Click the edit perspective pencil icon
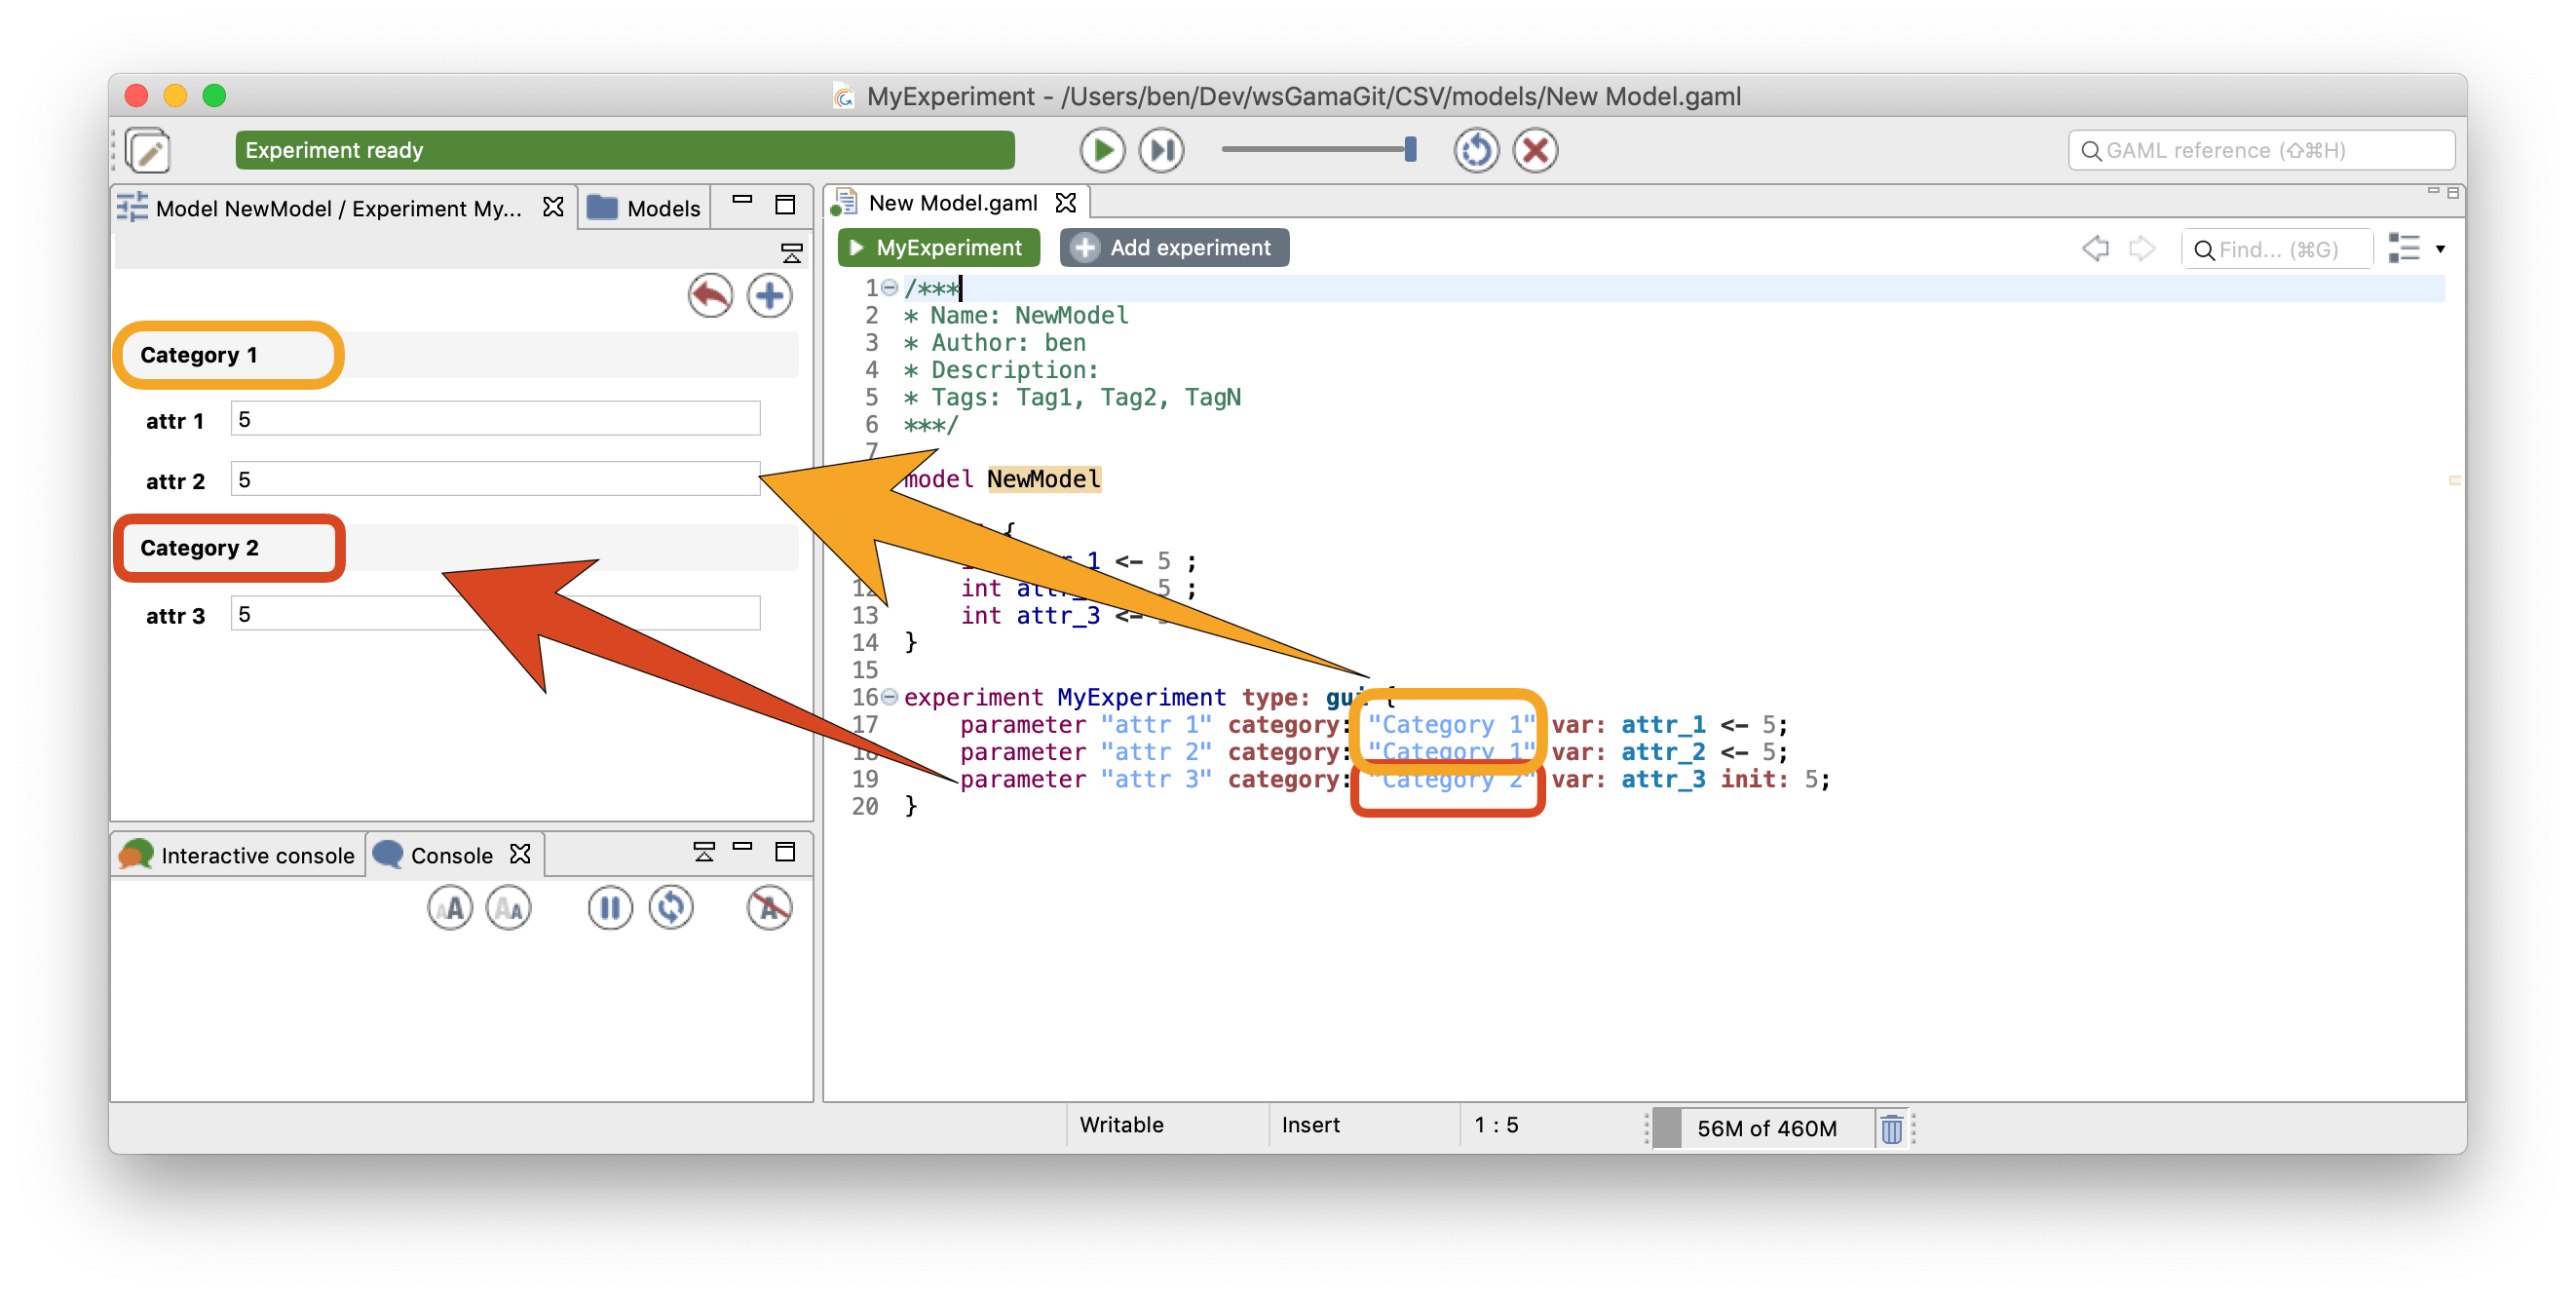This screenshot has width=2576, height=1298. (149, 151)
